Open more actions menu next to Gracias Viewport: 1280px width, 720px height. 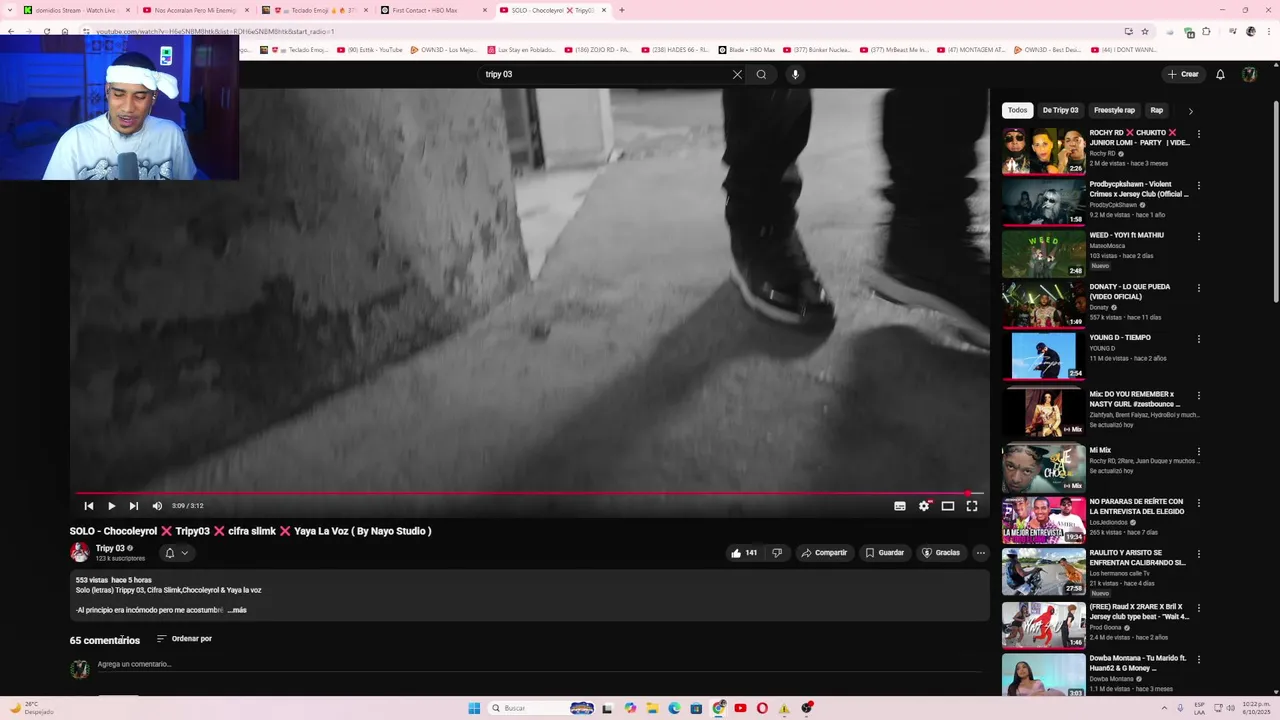pos(981,553)
